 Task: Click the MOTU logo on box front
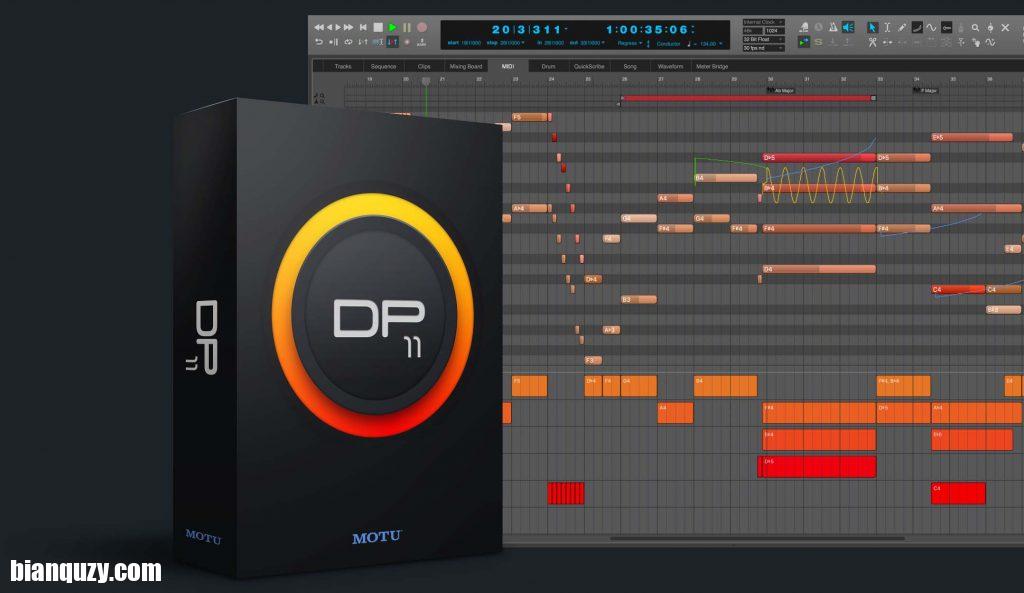[377, 537]
